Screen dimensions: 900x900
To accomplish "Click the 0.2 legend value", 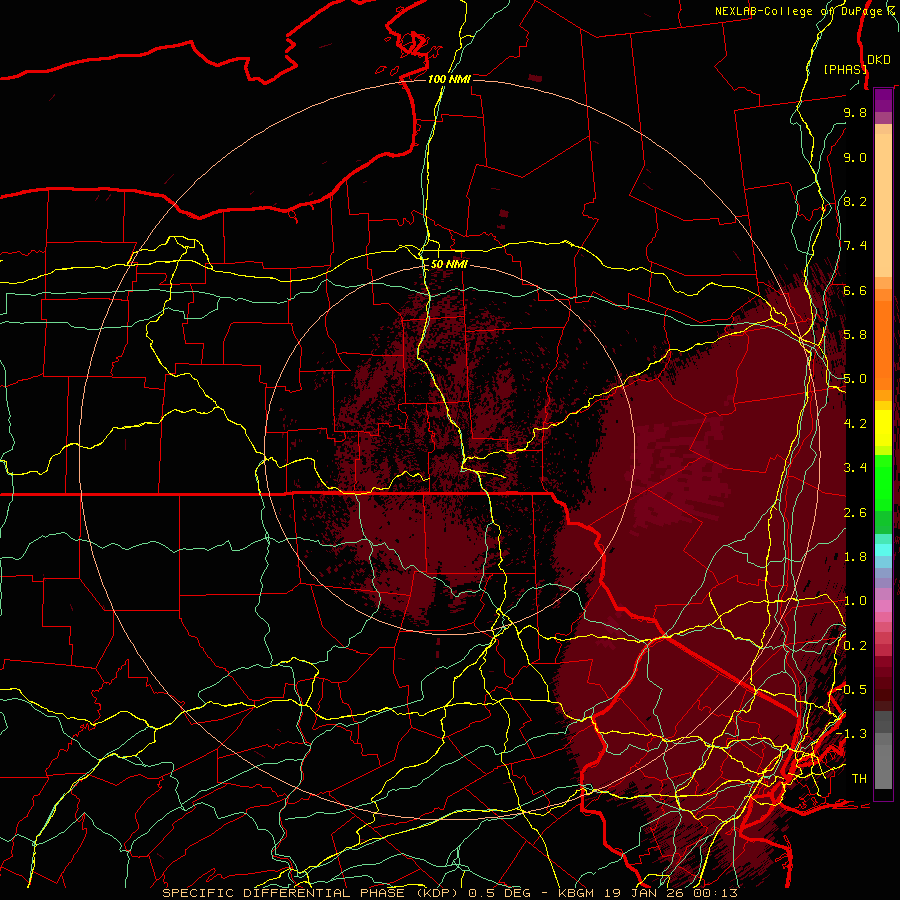I will [x=855, y=646].
